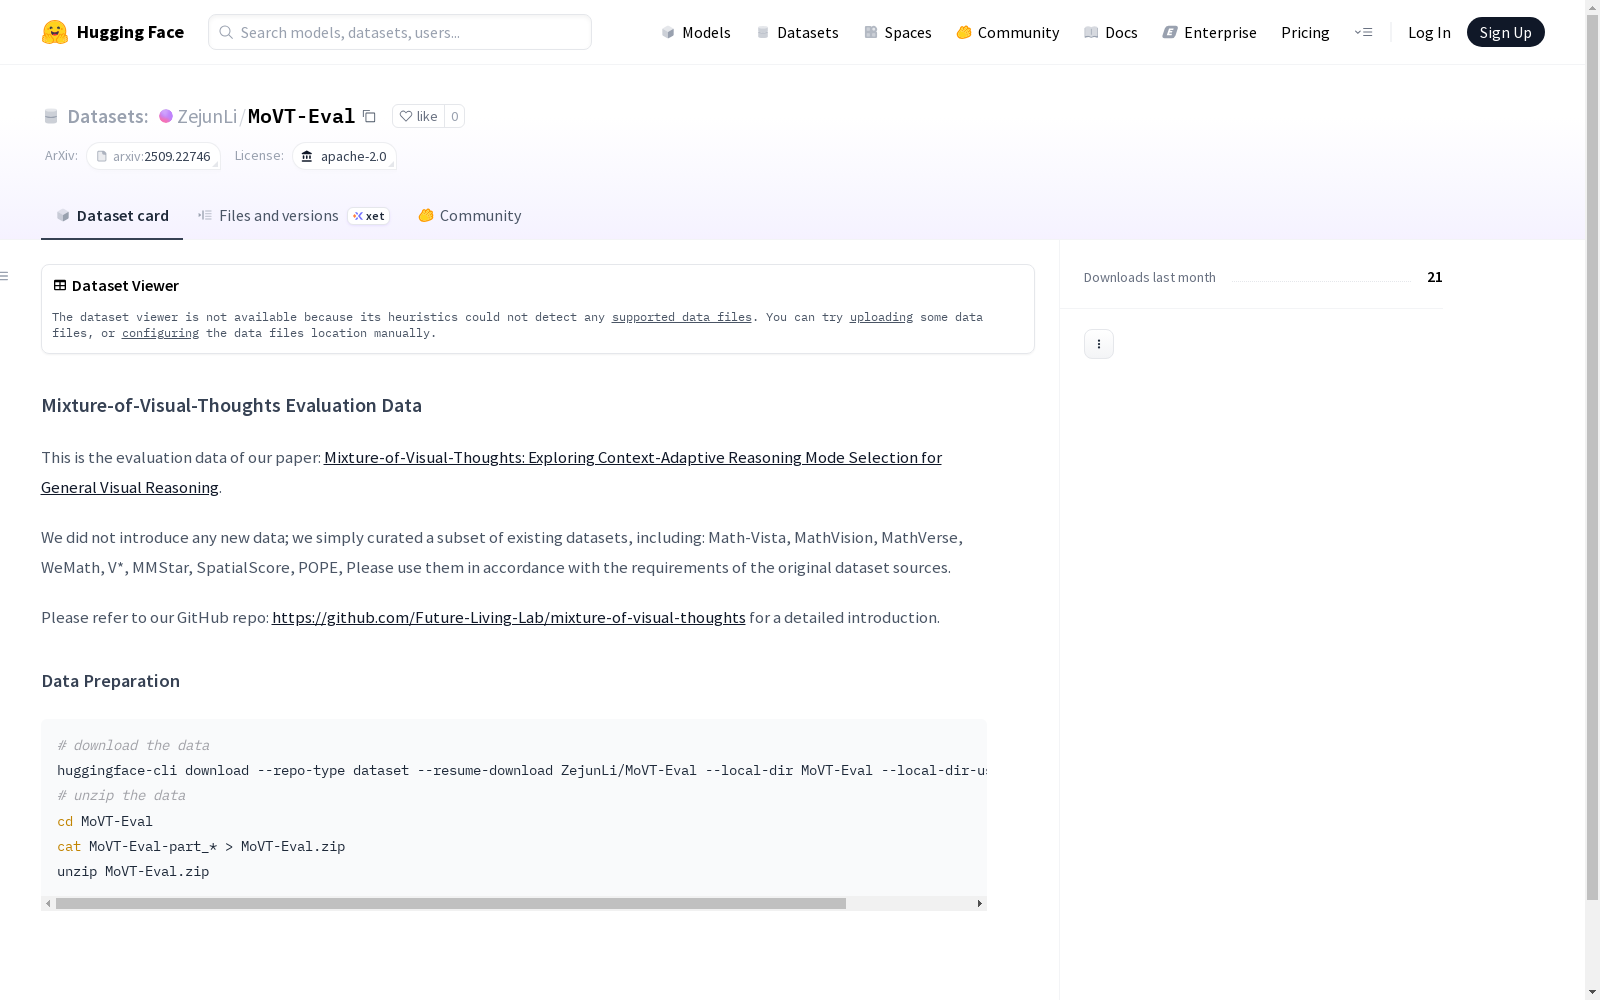Copy dataset name with the copy icon

[369, 116]
